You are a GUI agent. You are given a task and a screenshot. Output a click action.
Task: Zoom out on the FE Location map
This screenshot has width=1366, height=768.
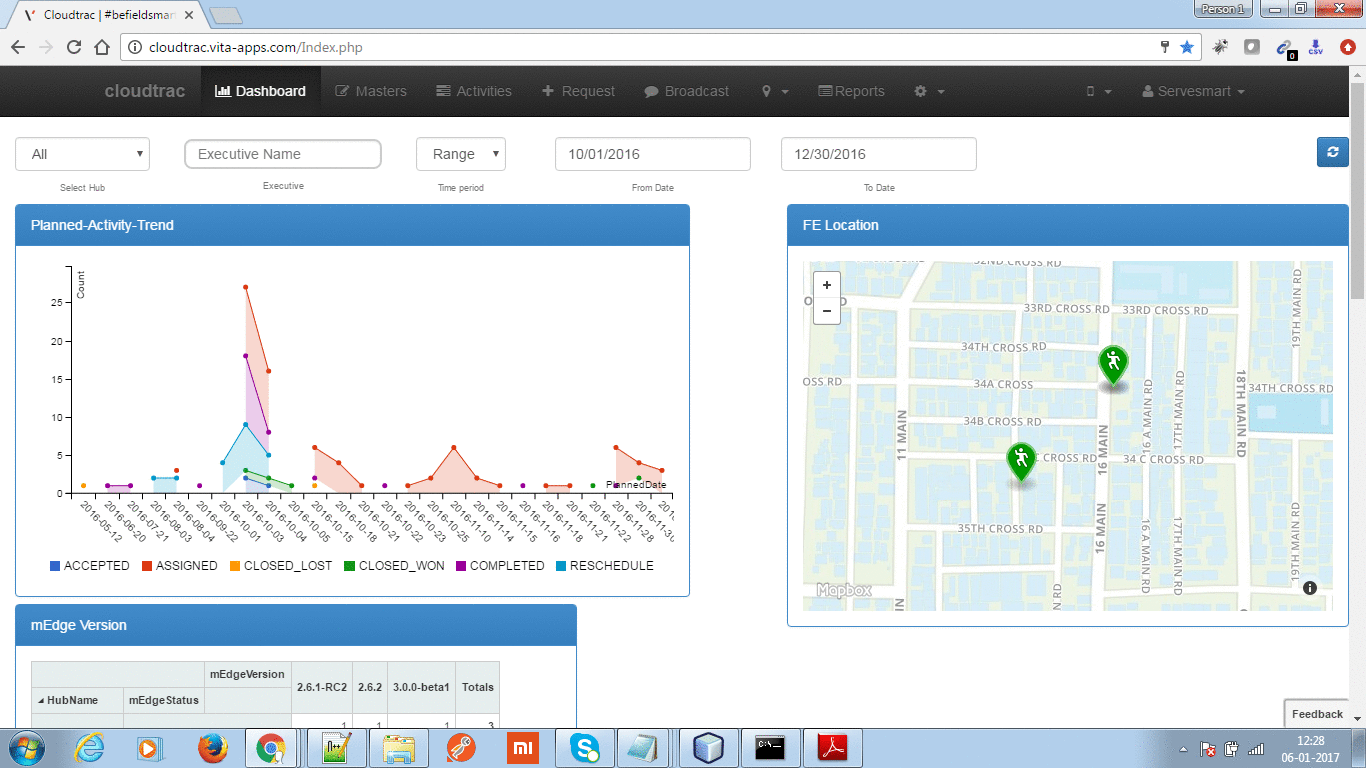pos(827,311)
